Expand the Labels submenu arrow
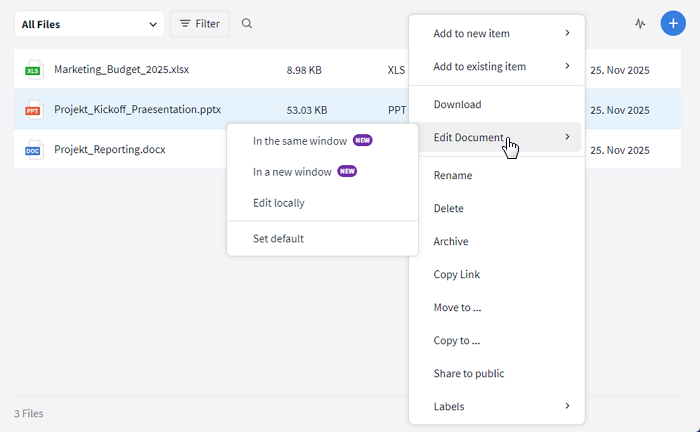Image resolution: width=700 pixels, height=432 pixels. [567, 406]
